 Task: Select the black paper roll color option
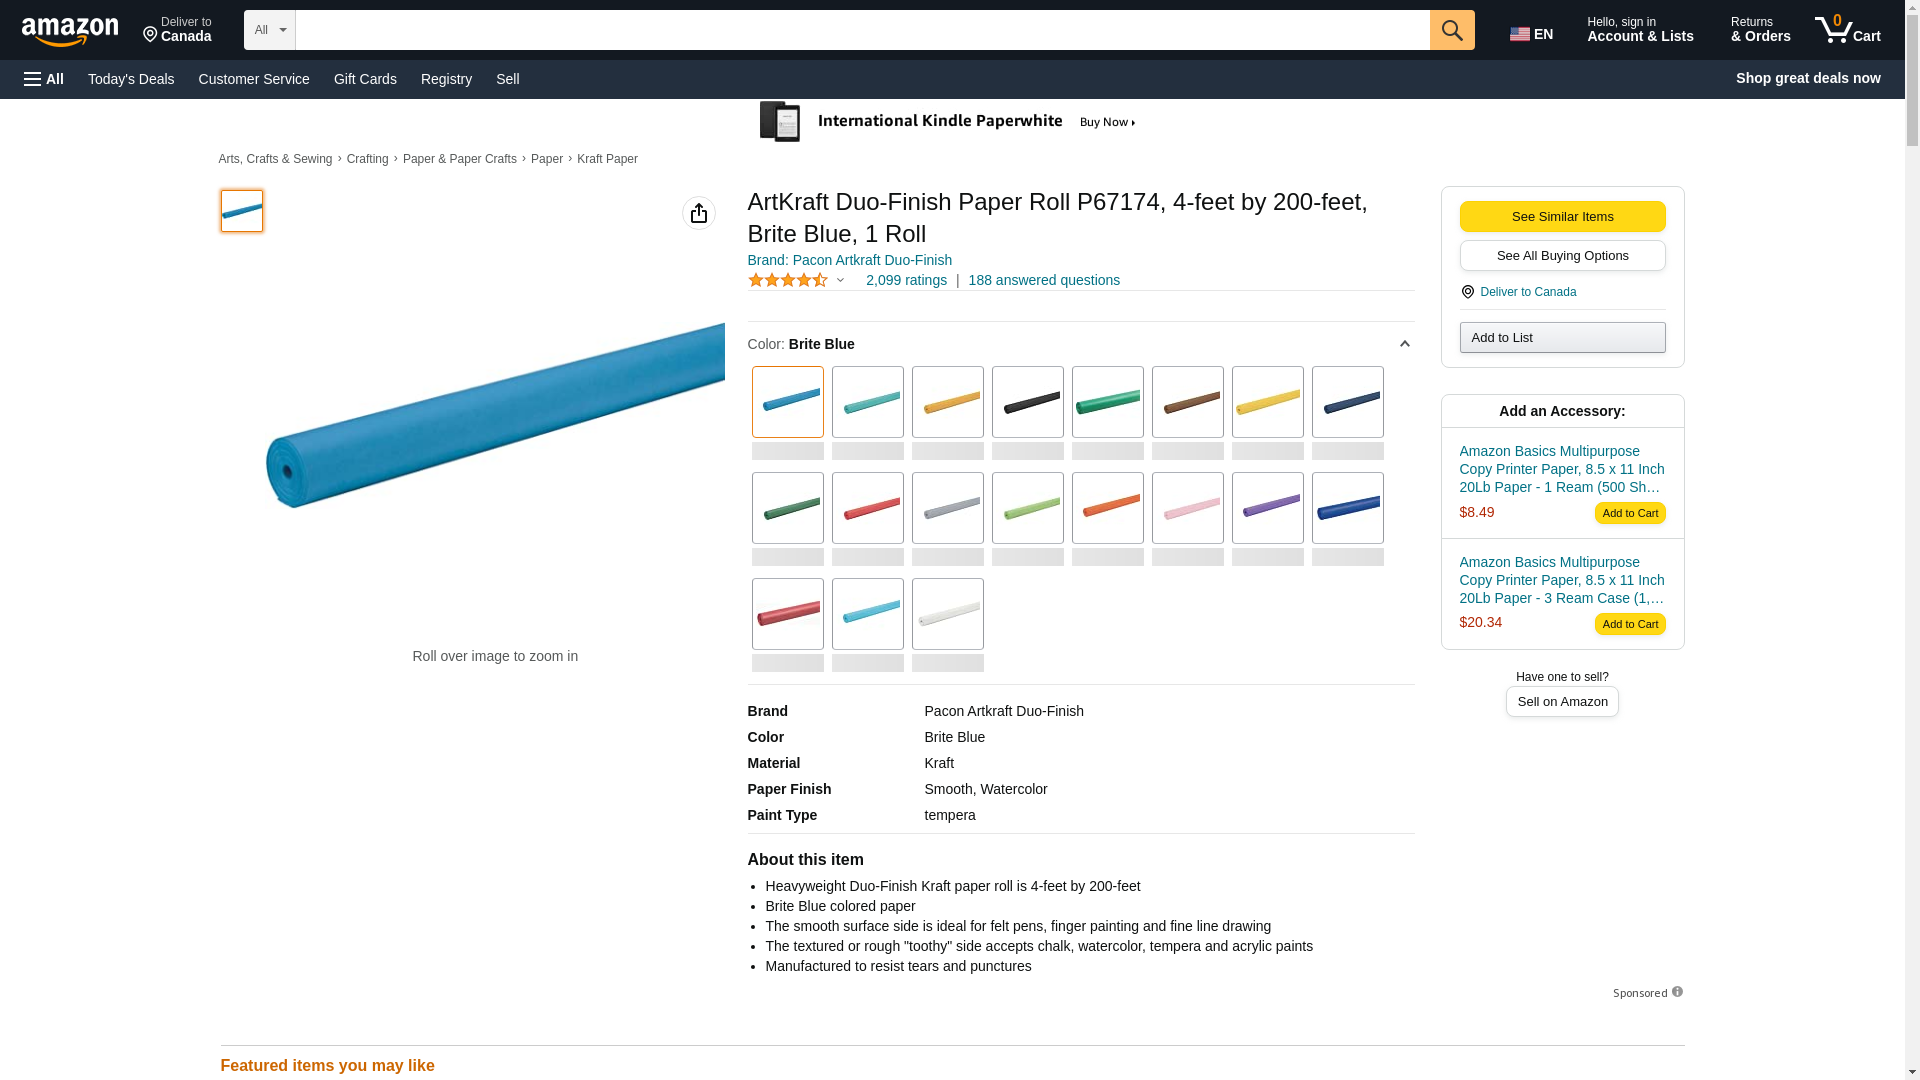[1027, 402]
